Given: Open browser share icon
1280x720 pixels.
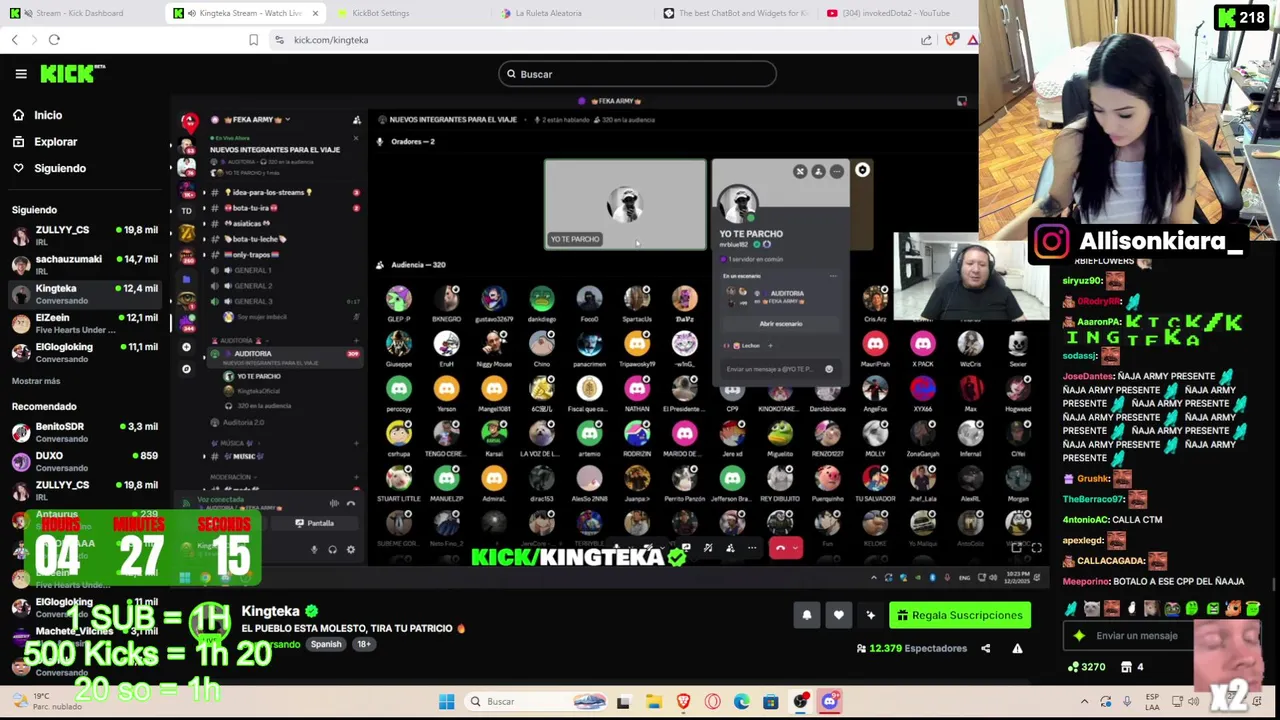Looking at the screenshot, I should pyautogui.click(x=927, y=40).
